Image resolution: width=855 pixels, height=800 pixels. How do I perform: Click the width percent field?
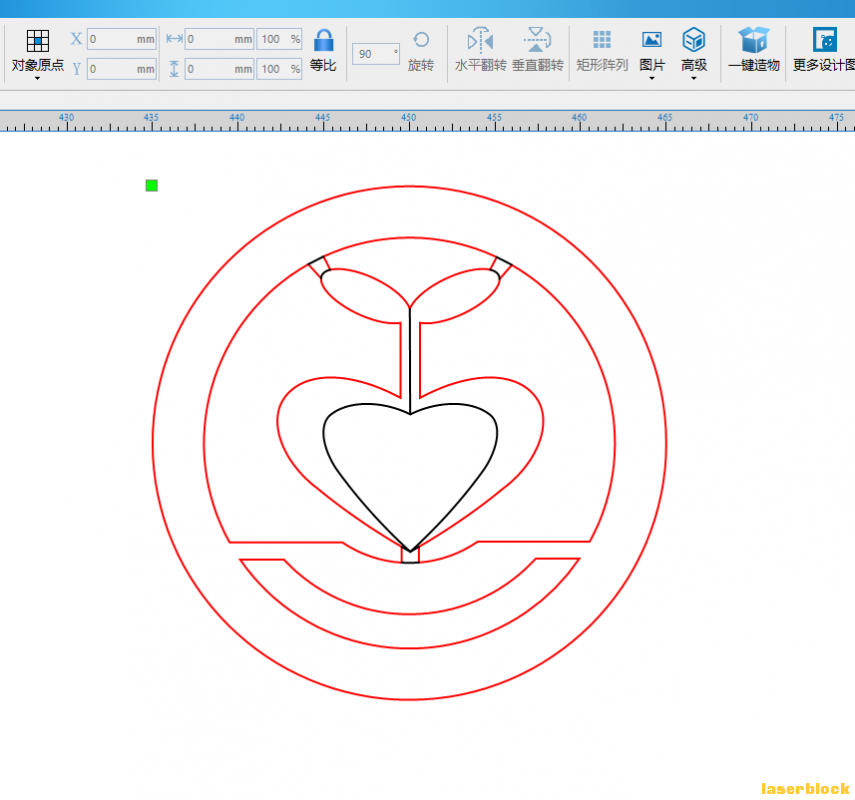coord(279,39)
